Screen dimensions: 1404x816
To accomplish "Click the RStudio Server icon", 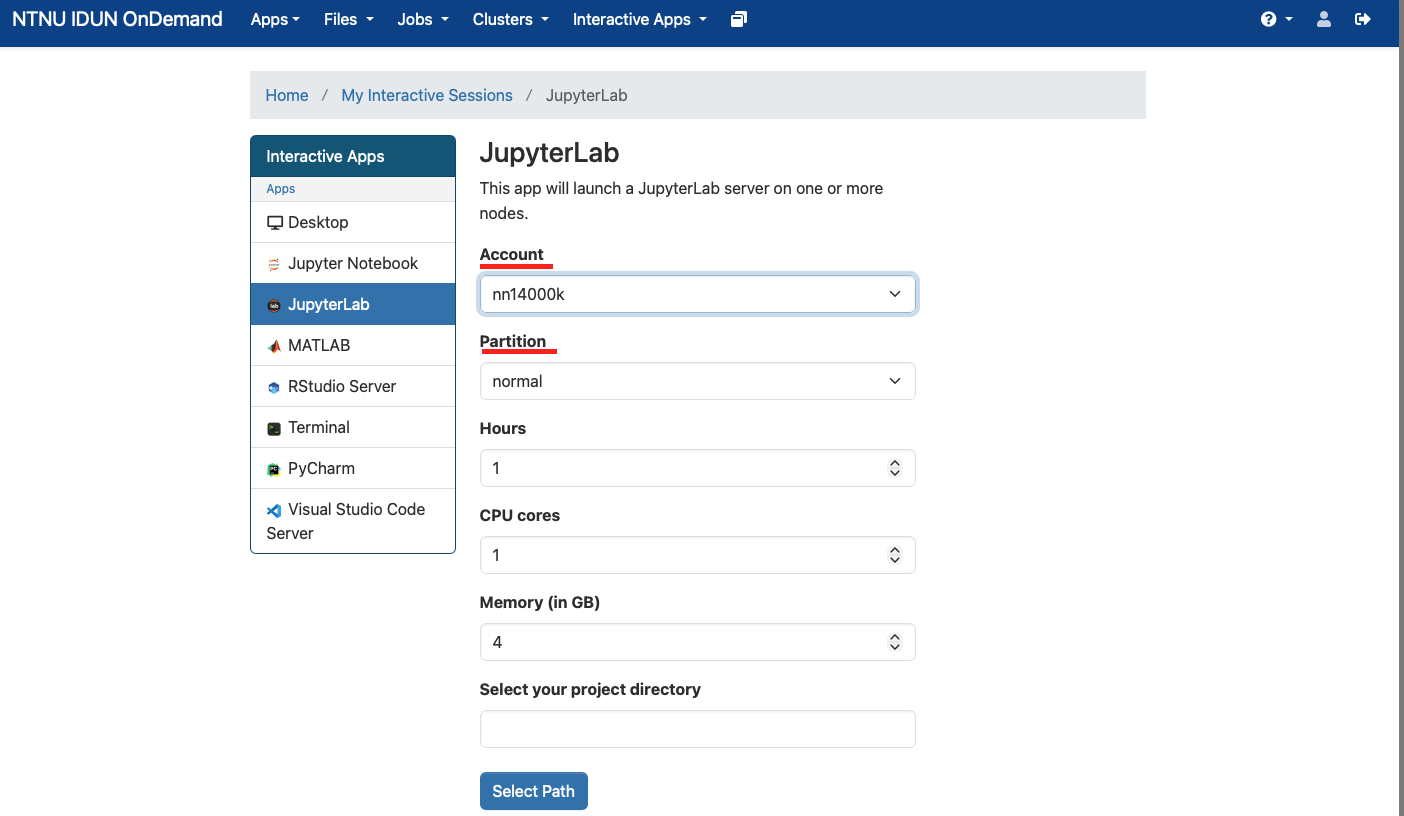I will pos(274,387).
